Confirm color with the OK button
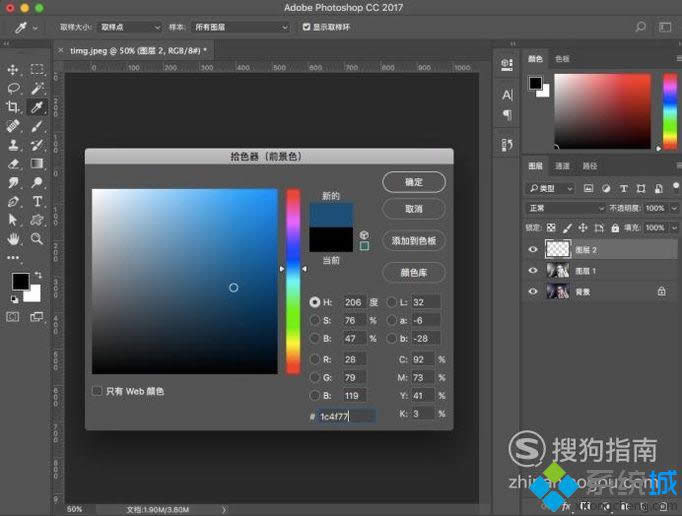 [x=414, y=182]
